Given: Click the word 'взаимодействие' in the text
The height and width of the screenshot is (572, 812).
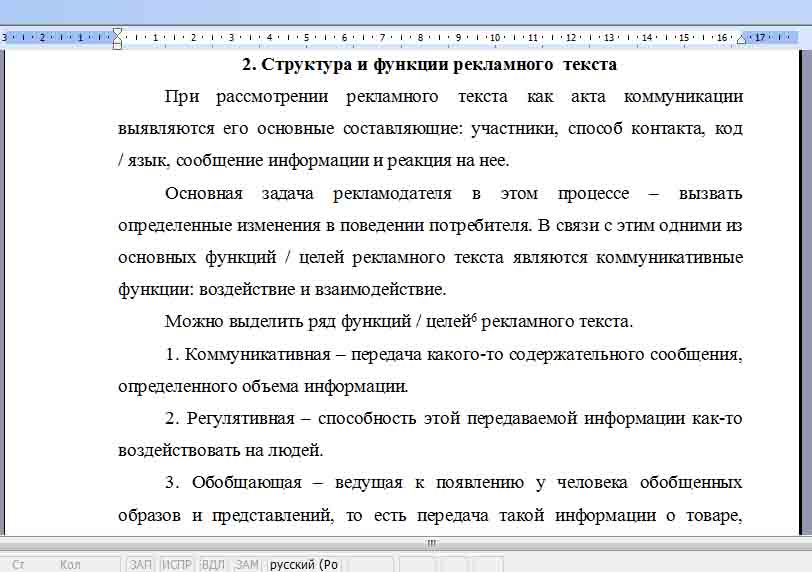Looking at the screenshot, I should 380,289.
